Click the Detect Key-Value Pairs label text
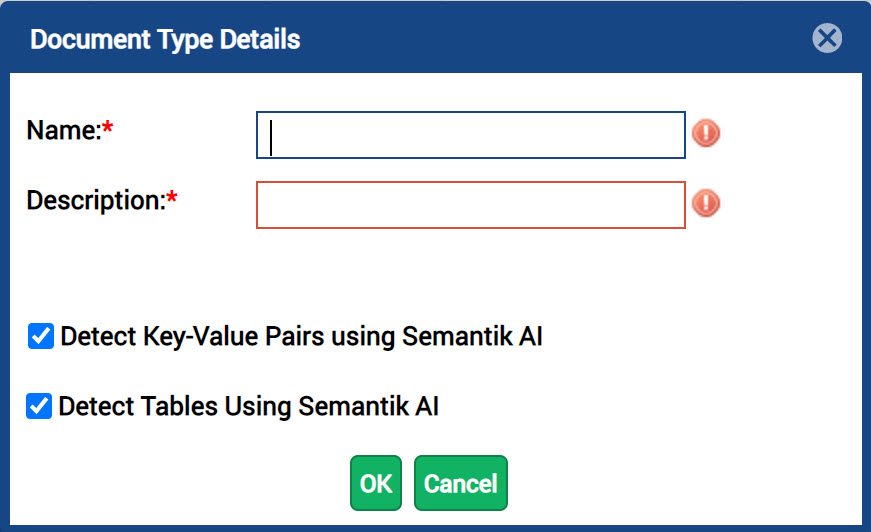Image resolution: width=871 pixels, height=532 pixels. tap(302, 337)
